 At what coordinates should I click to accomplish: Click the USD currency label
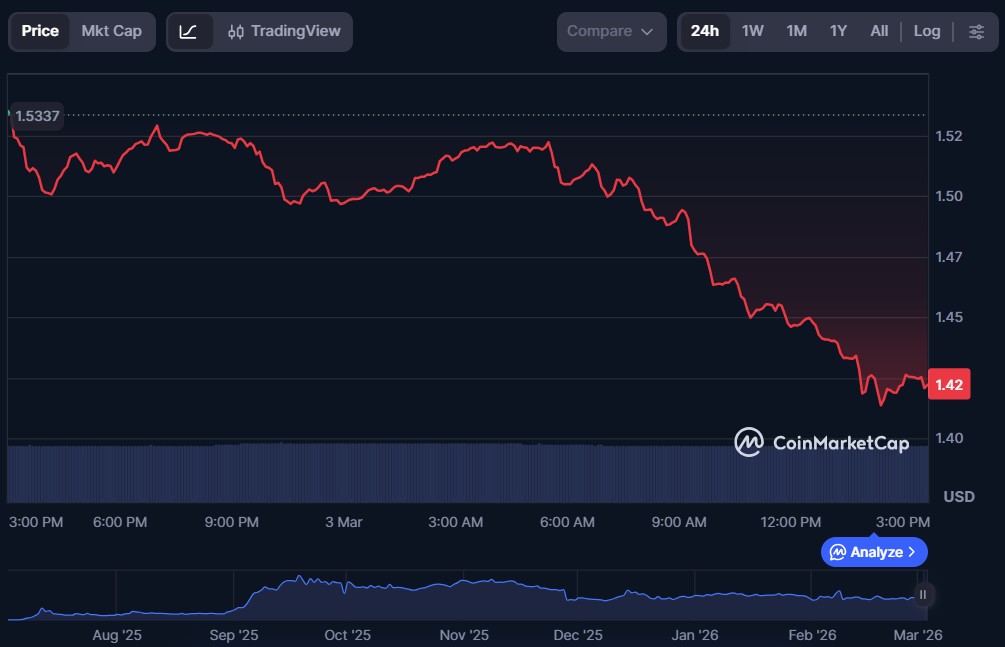[x=958, y=497]
